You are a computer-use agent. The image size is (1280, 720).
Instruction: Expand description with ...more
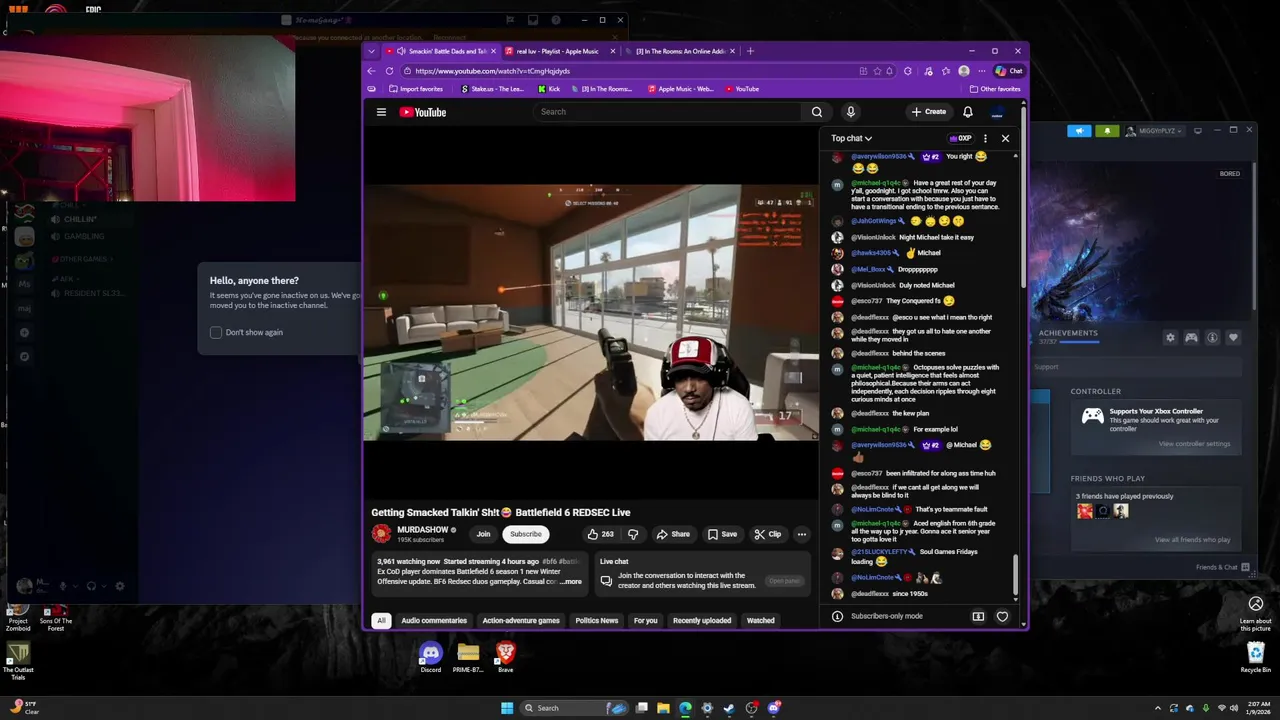[x=570, y=581]
